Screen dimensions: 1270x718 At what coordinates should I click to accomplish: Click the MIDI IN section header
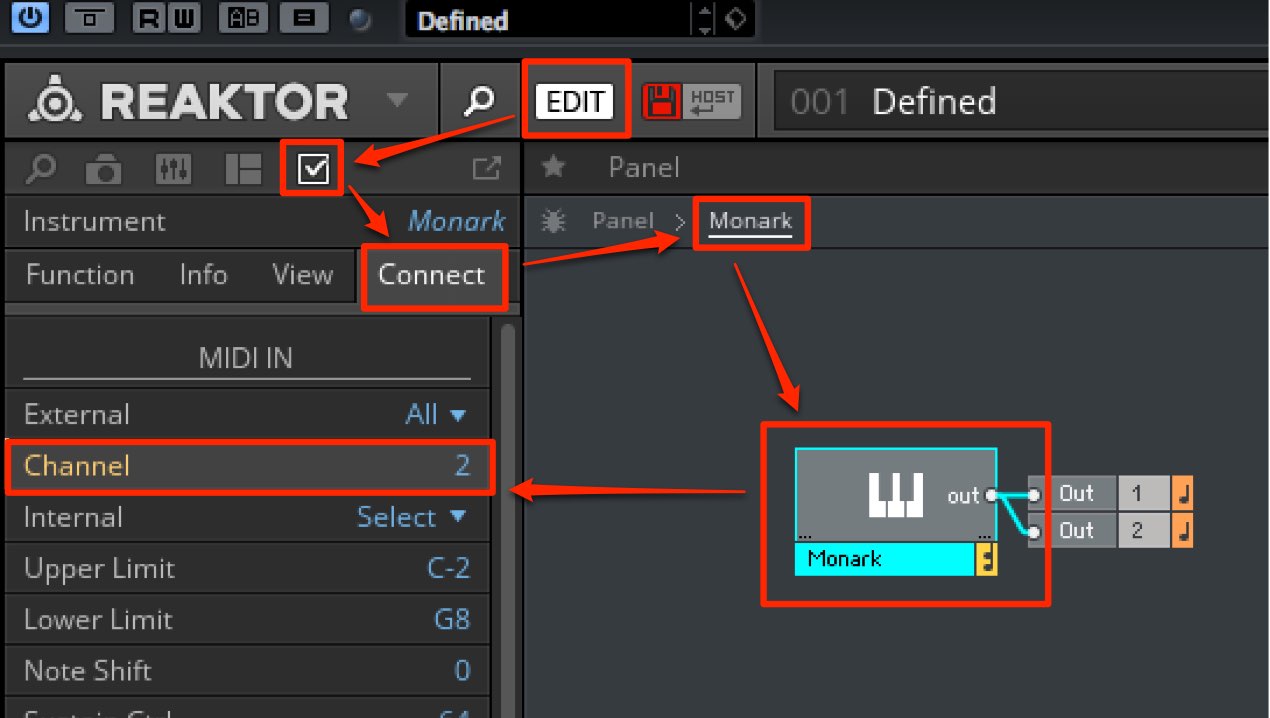click(x=246, y=358)
